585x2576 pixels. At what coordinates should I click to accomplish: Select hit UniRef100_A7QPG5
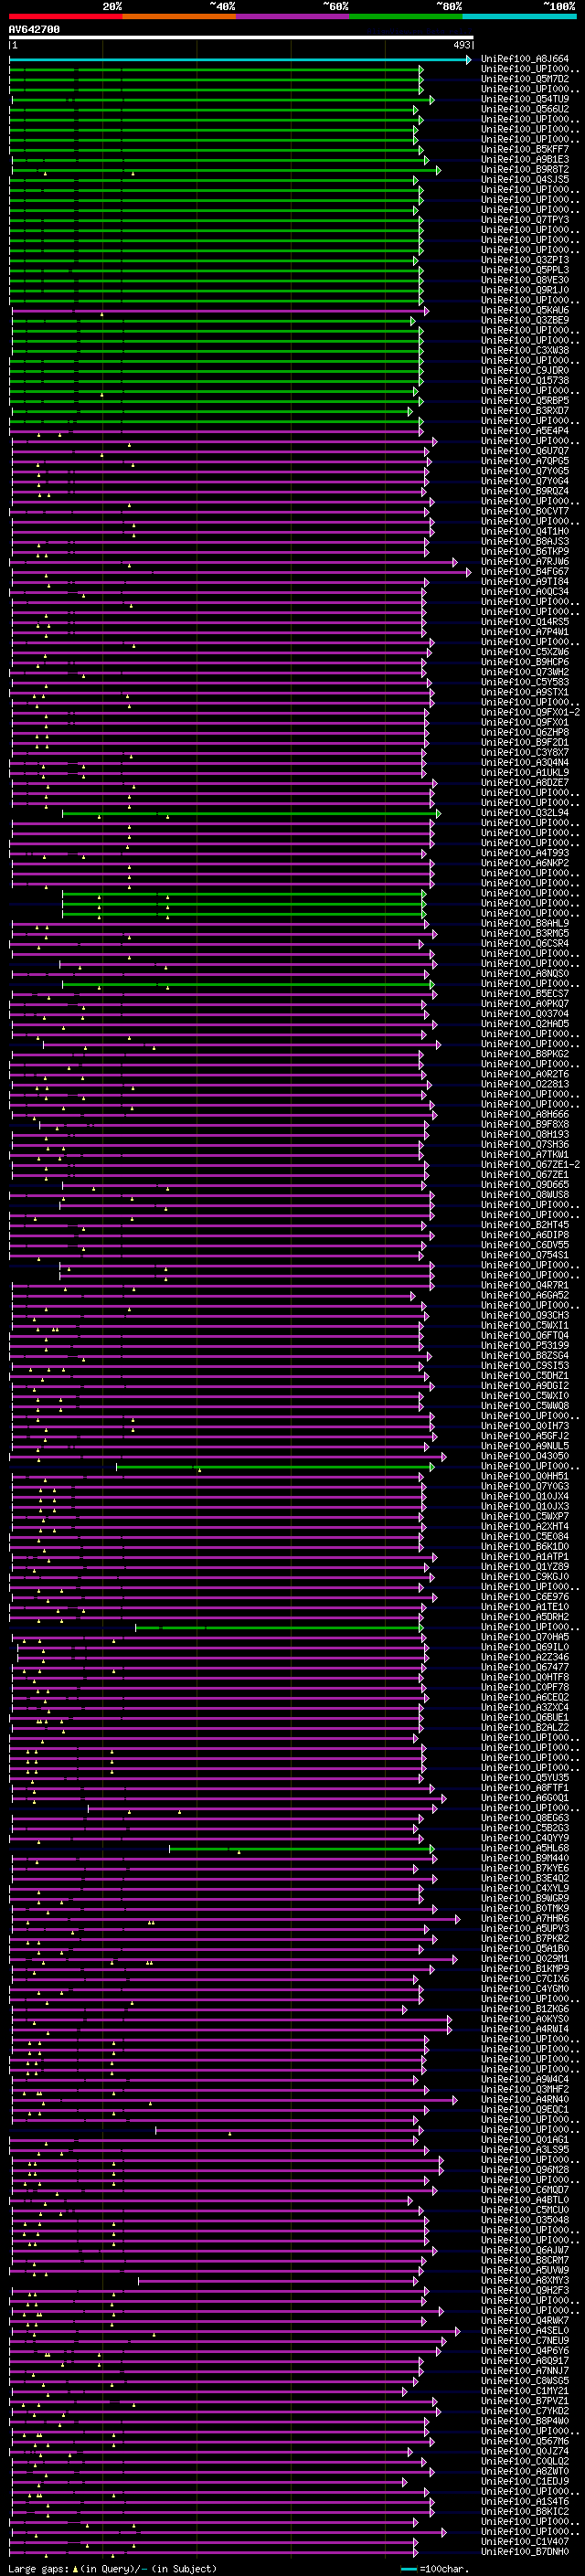[525, 461]
